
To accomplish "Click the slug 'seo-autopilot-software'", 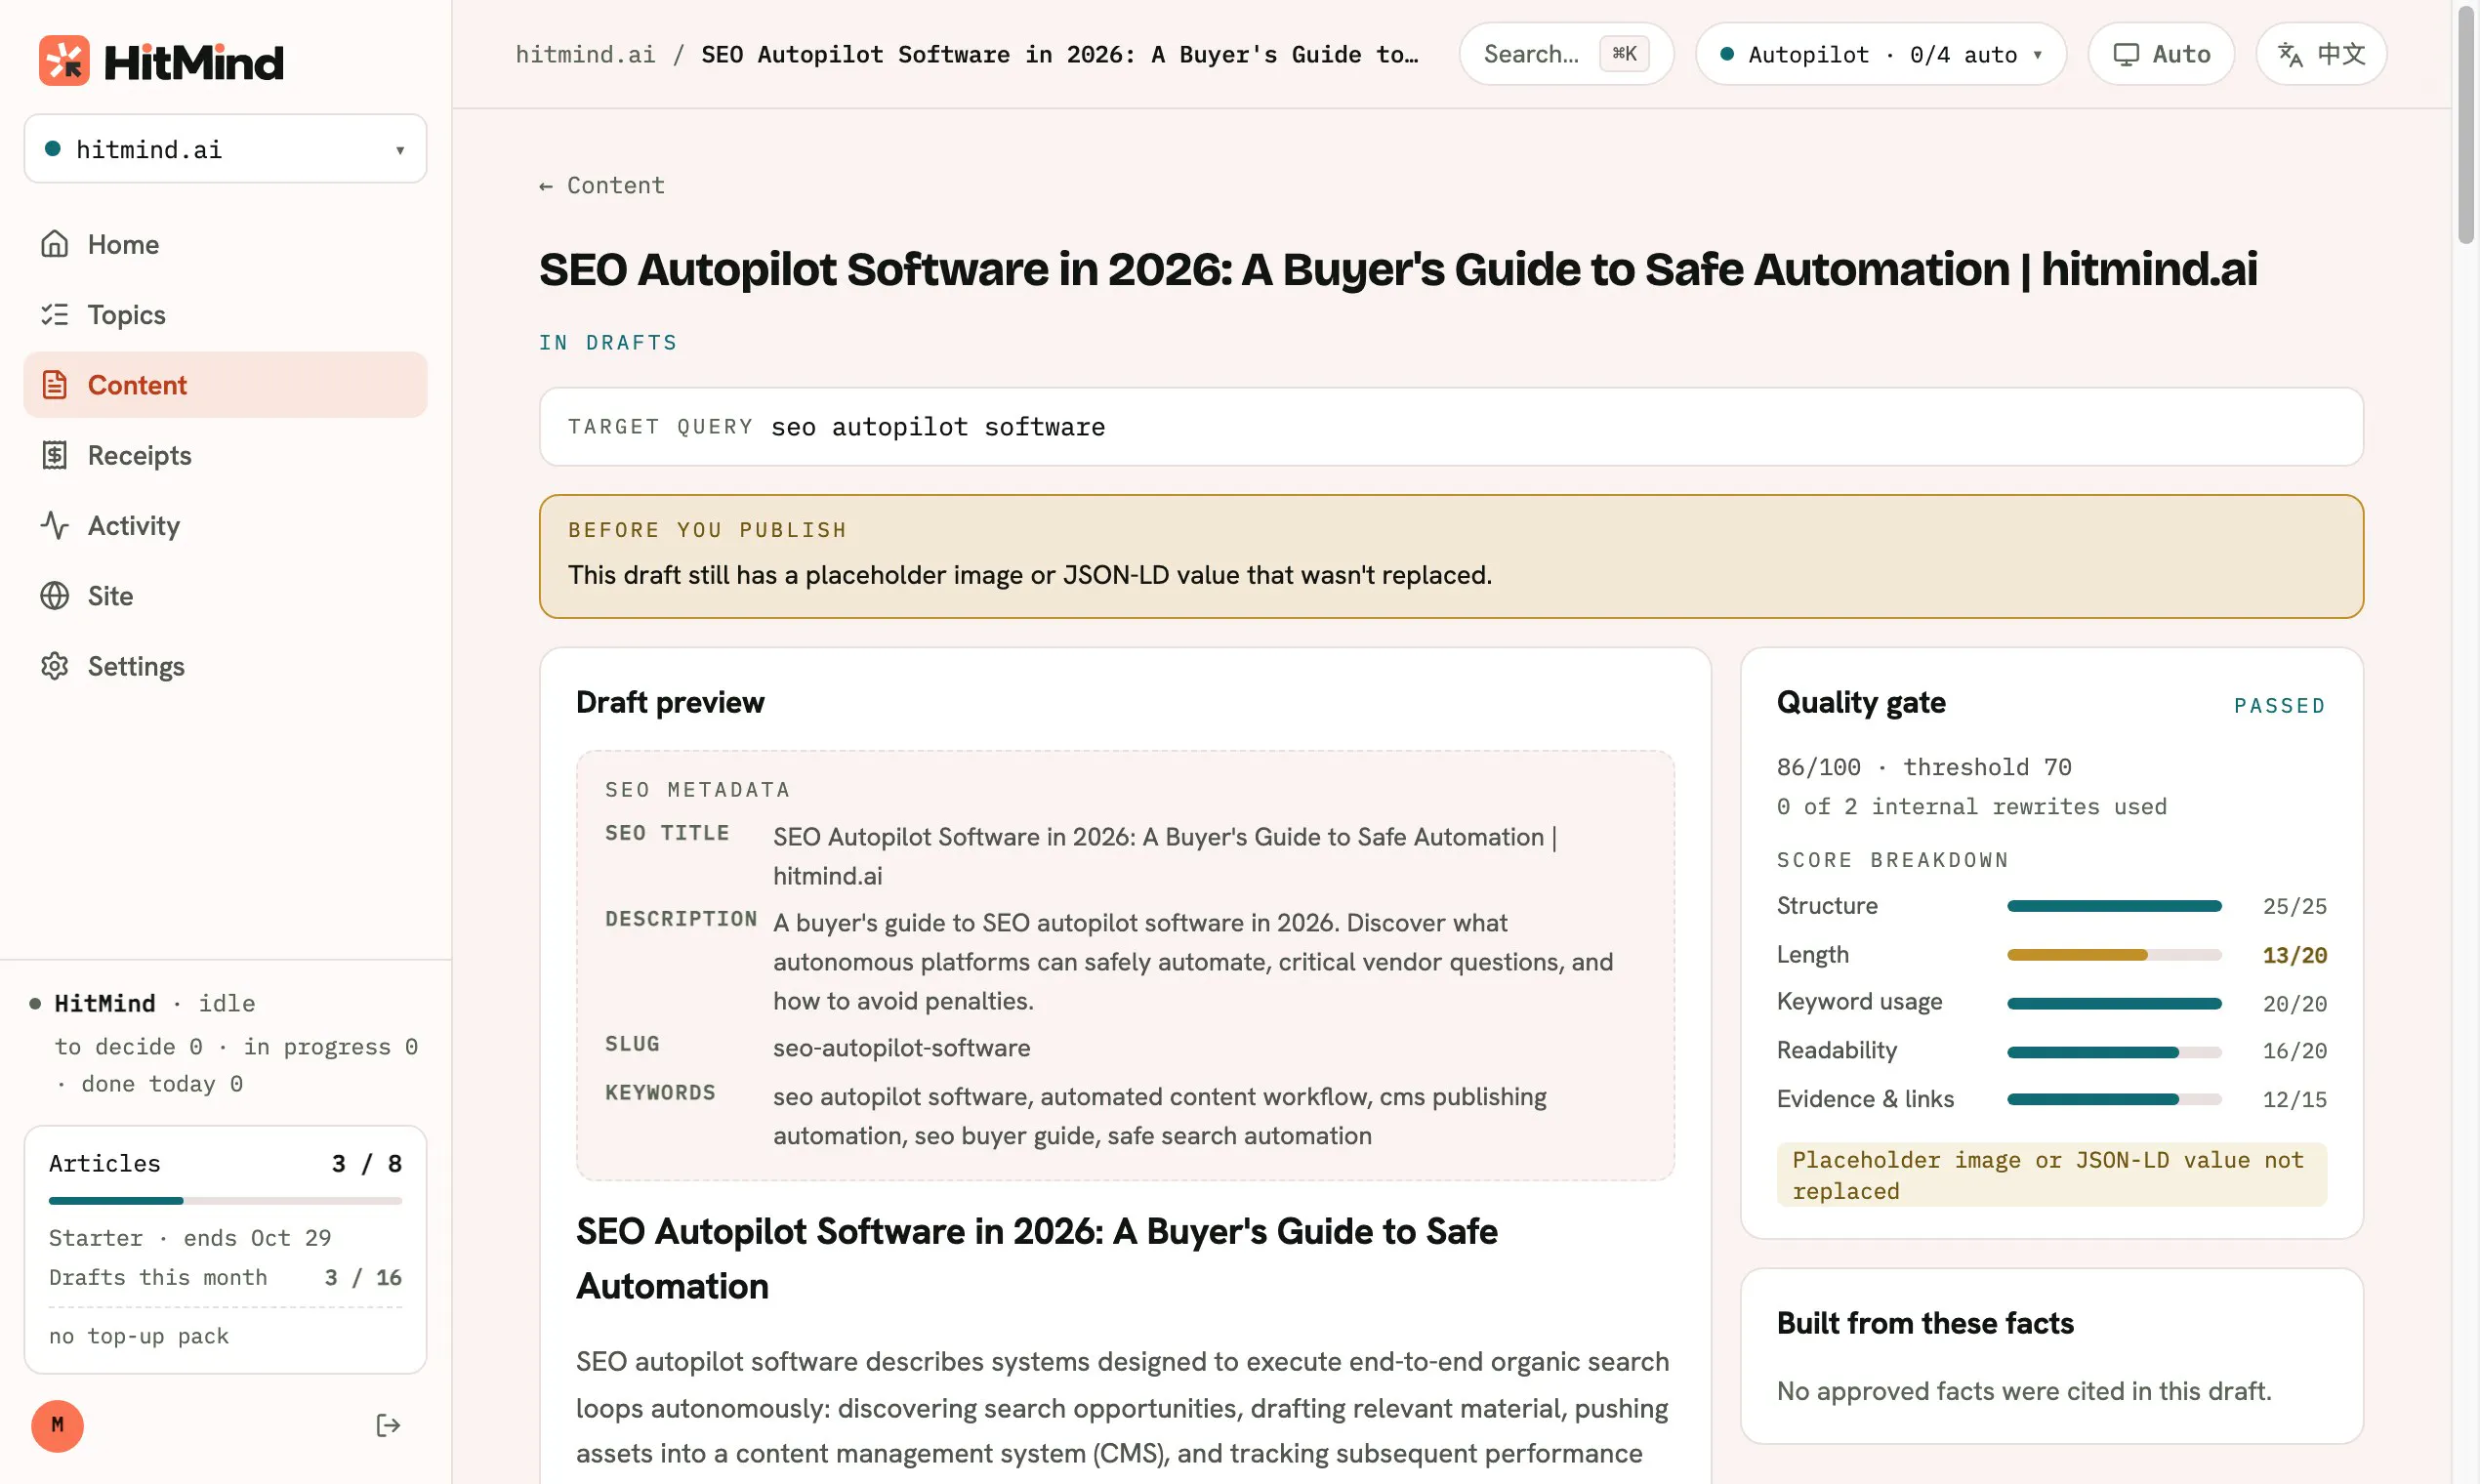I will (901, 1047).
